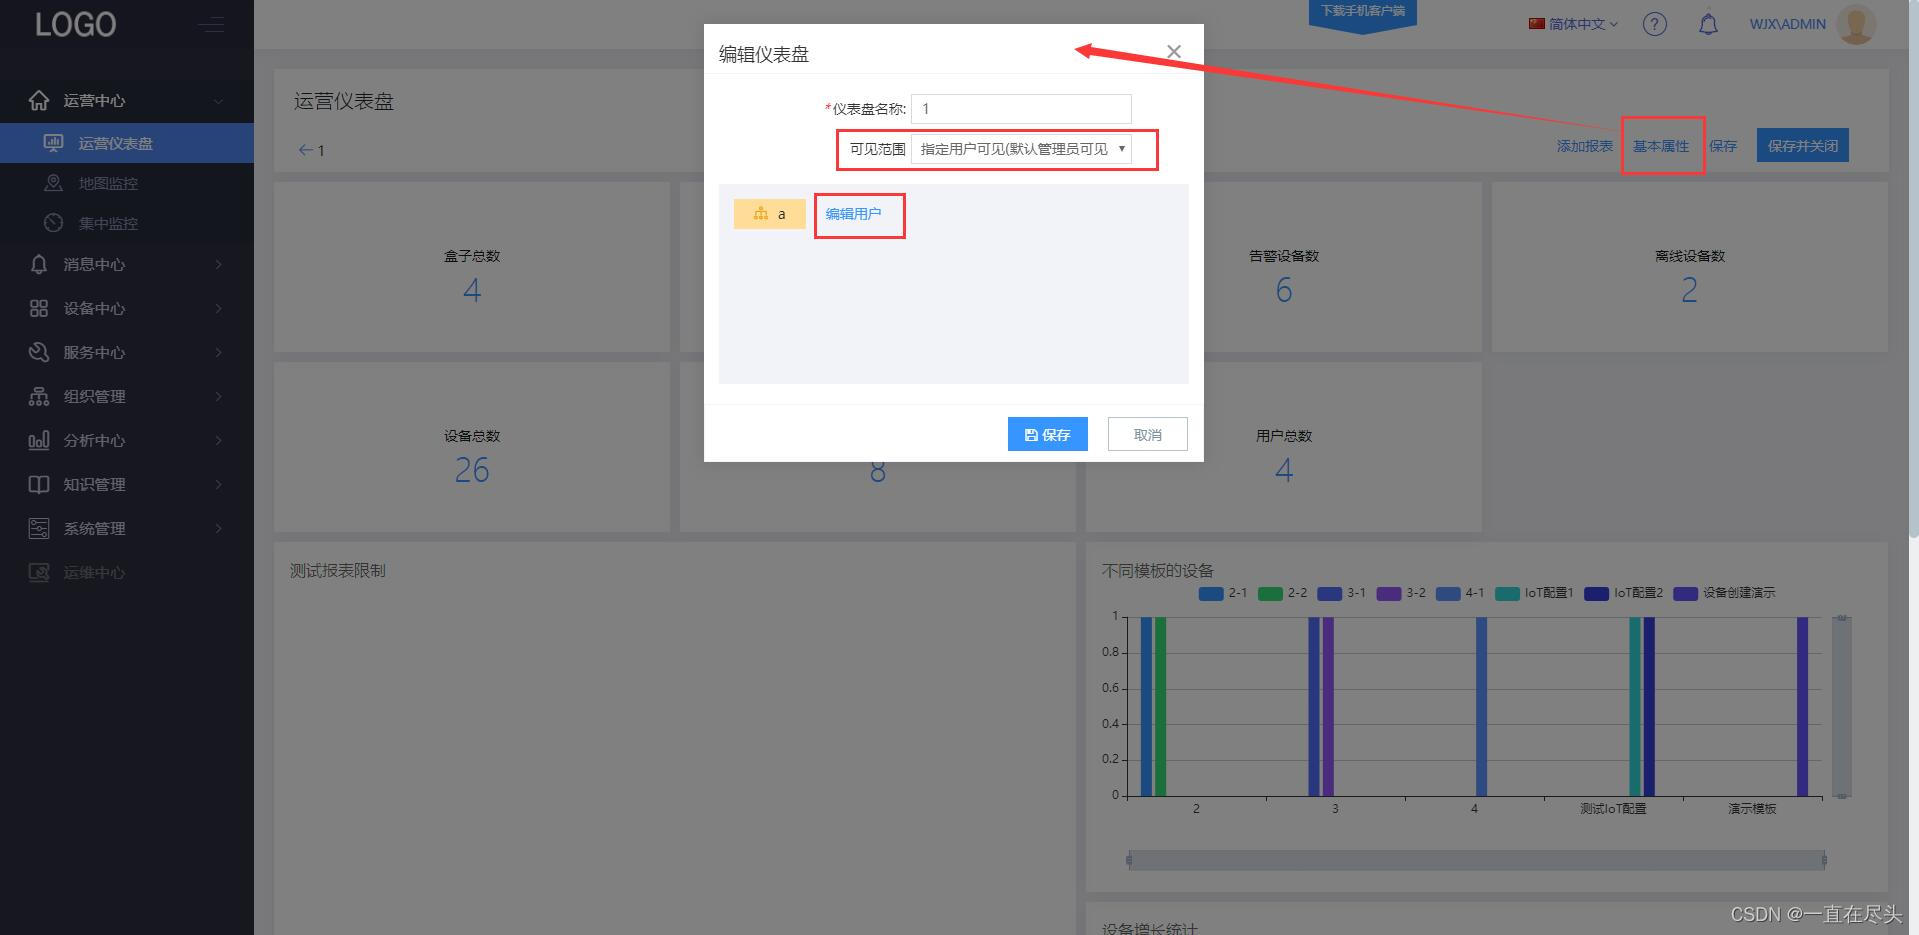Click the 基本属性 link
The image size is (1919, 935).
(1660, 146)
